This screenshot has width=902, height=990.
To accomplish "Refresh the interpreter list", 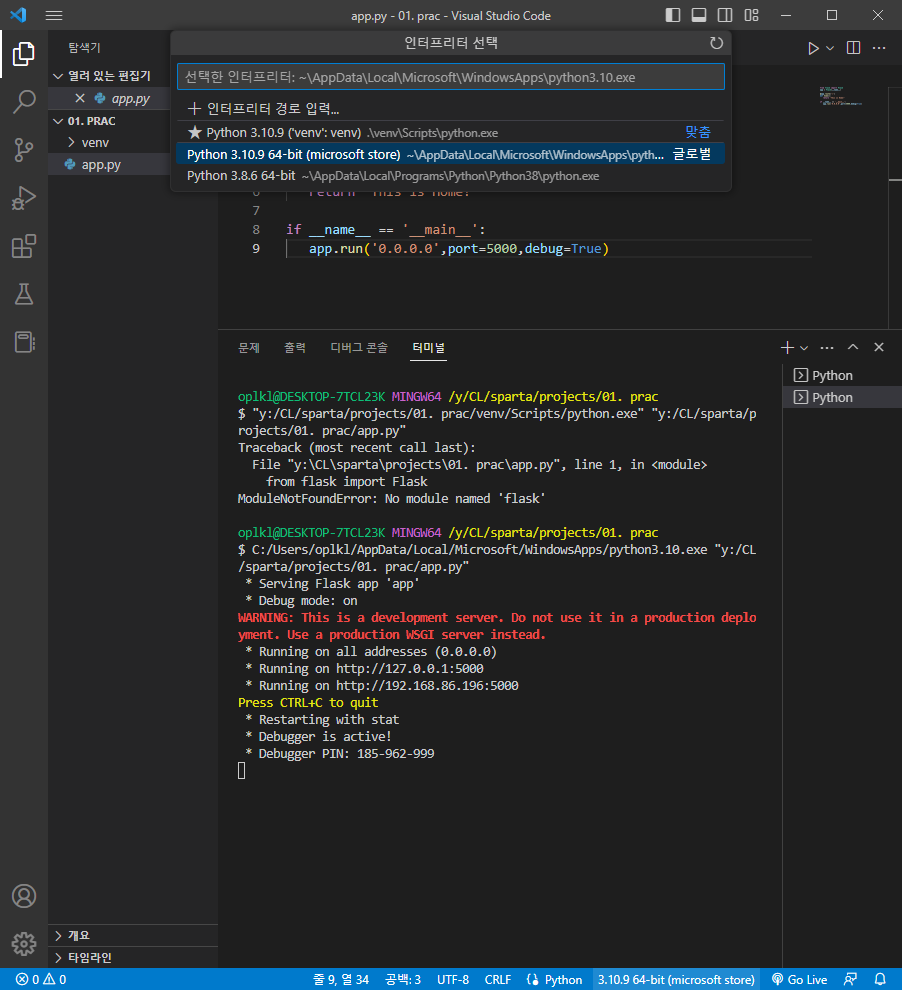I will 716,43.
